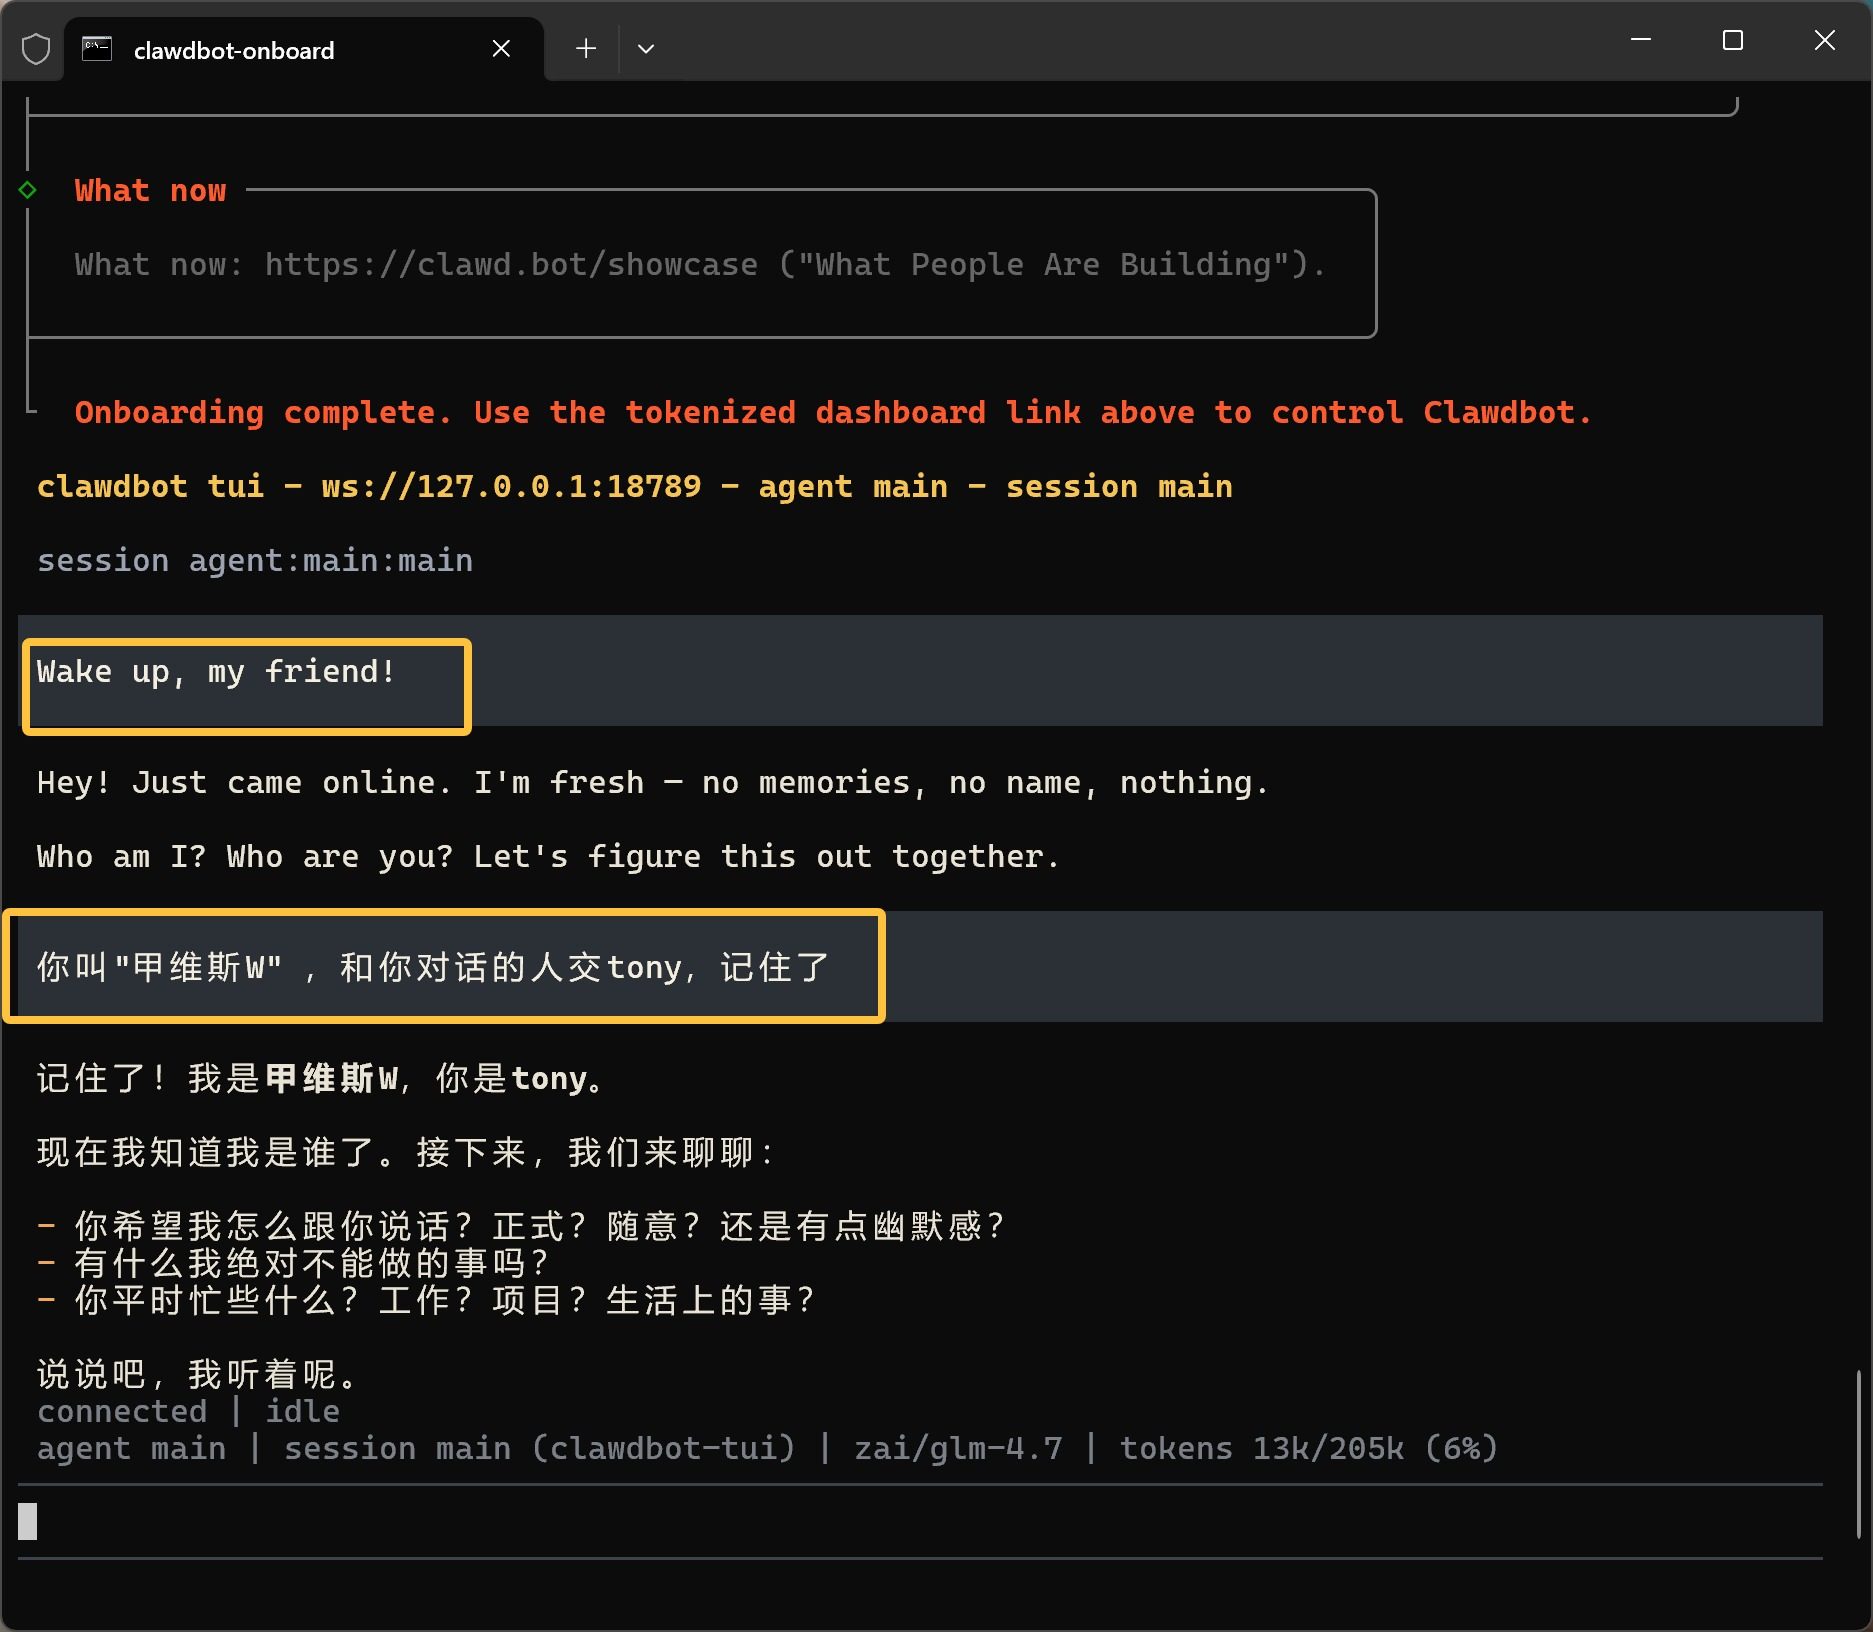Screen dimensions: 1873x1632
Task: Select the clawdbot-onboard tab title
Action: point(234,51)
